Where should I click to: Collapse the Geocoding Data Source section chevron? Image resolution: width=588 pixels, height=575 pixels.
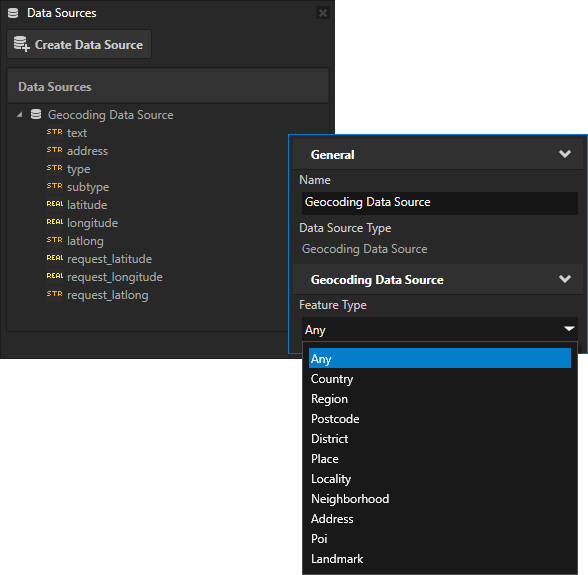(565, 279)
